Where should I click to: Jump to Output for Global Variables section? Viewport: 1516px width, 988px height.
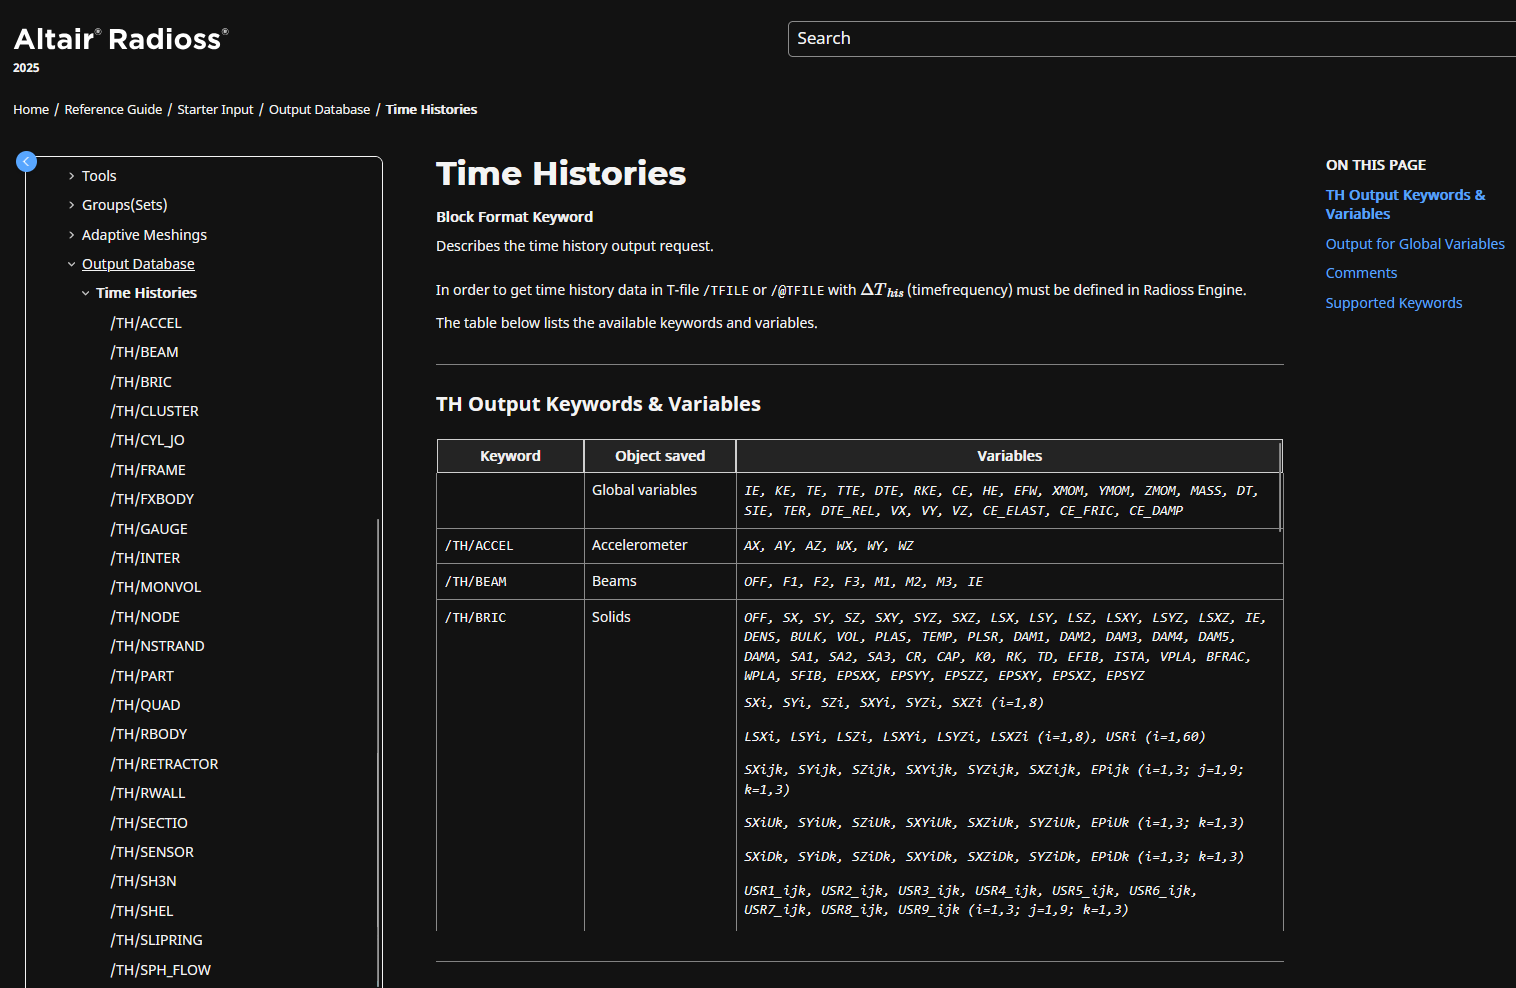coord(1415,244)
